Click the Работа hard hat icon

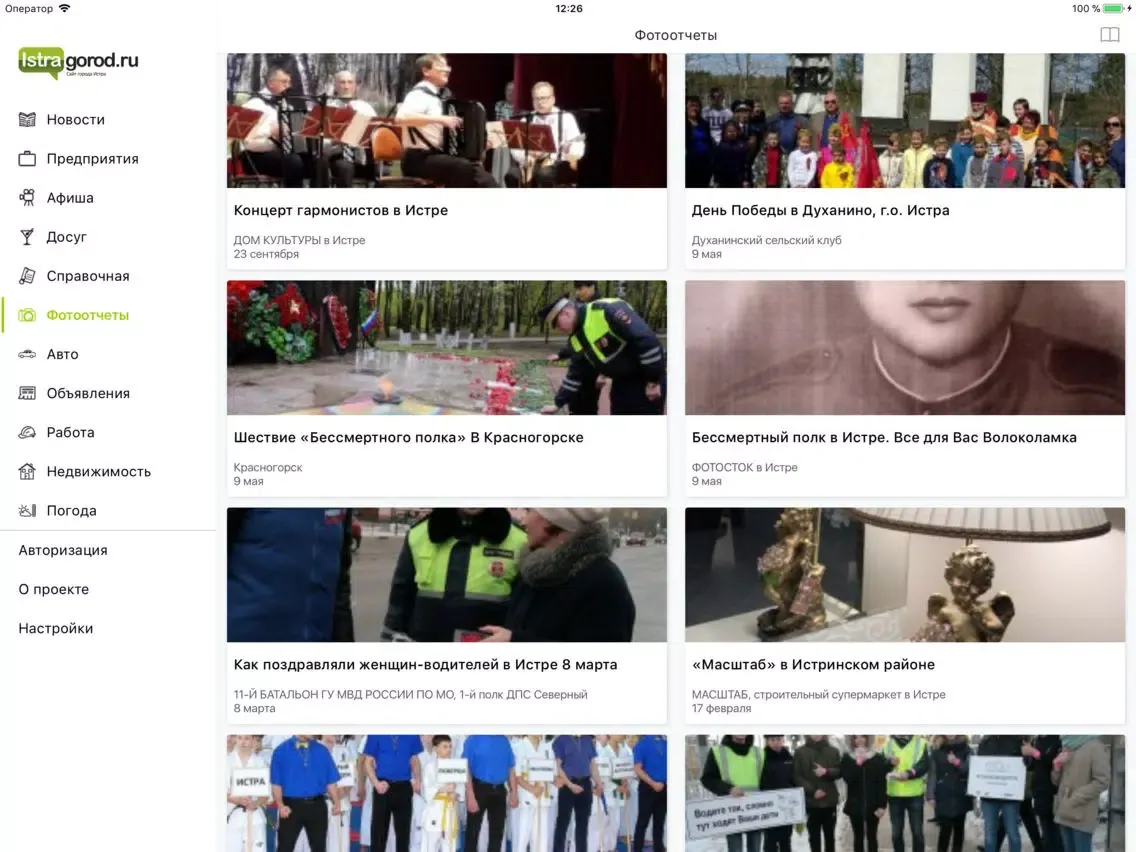pos(27,433)
